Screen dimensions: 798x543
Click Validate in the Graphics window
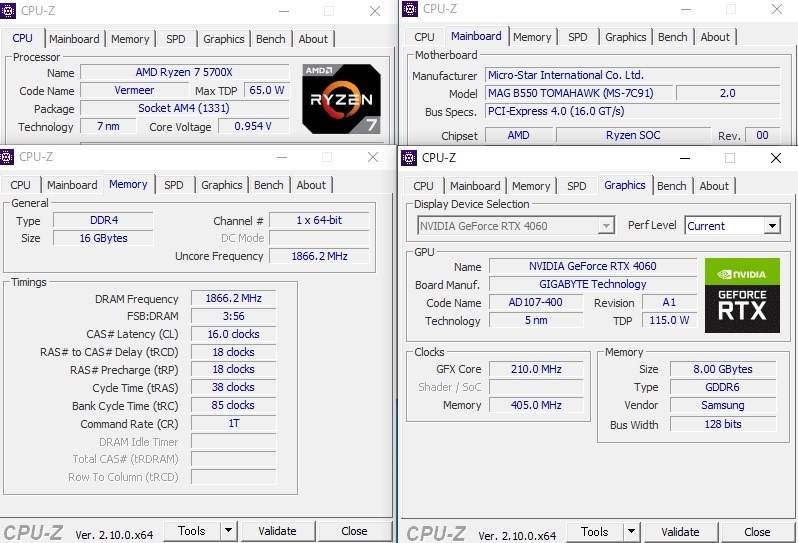pos(680,532)
